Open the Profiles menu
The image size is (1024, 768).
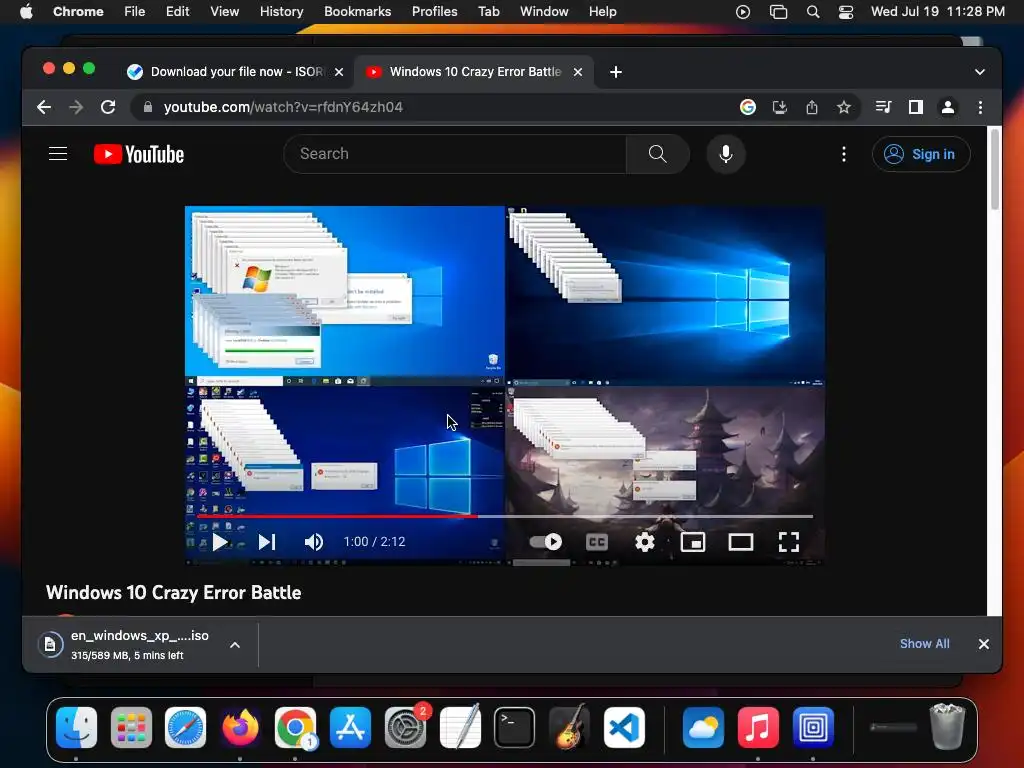coord(434,12)
